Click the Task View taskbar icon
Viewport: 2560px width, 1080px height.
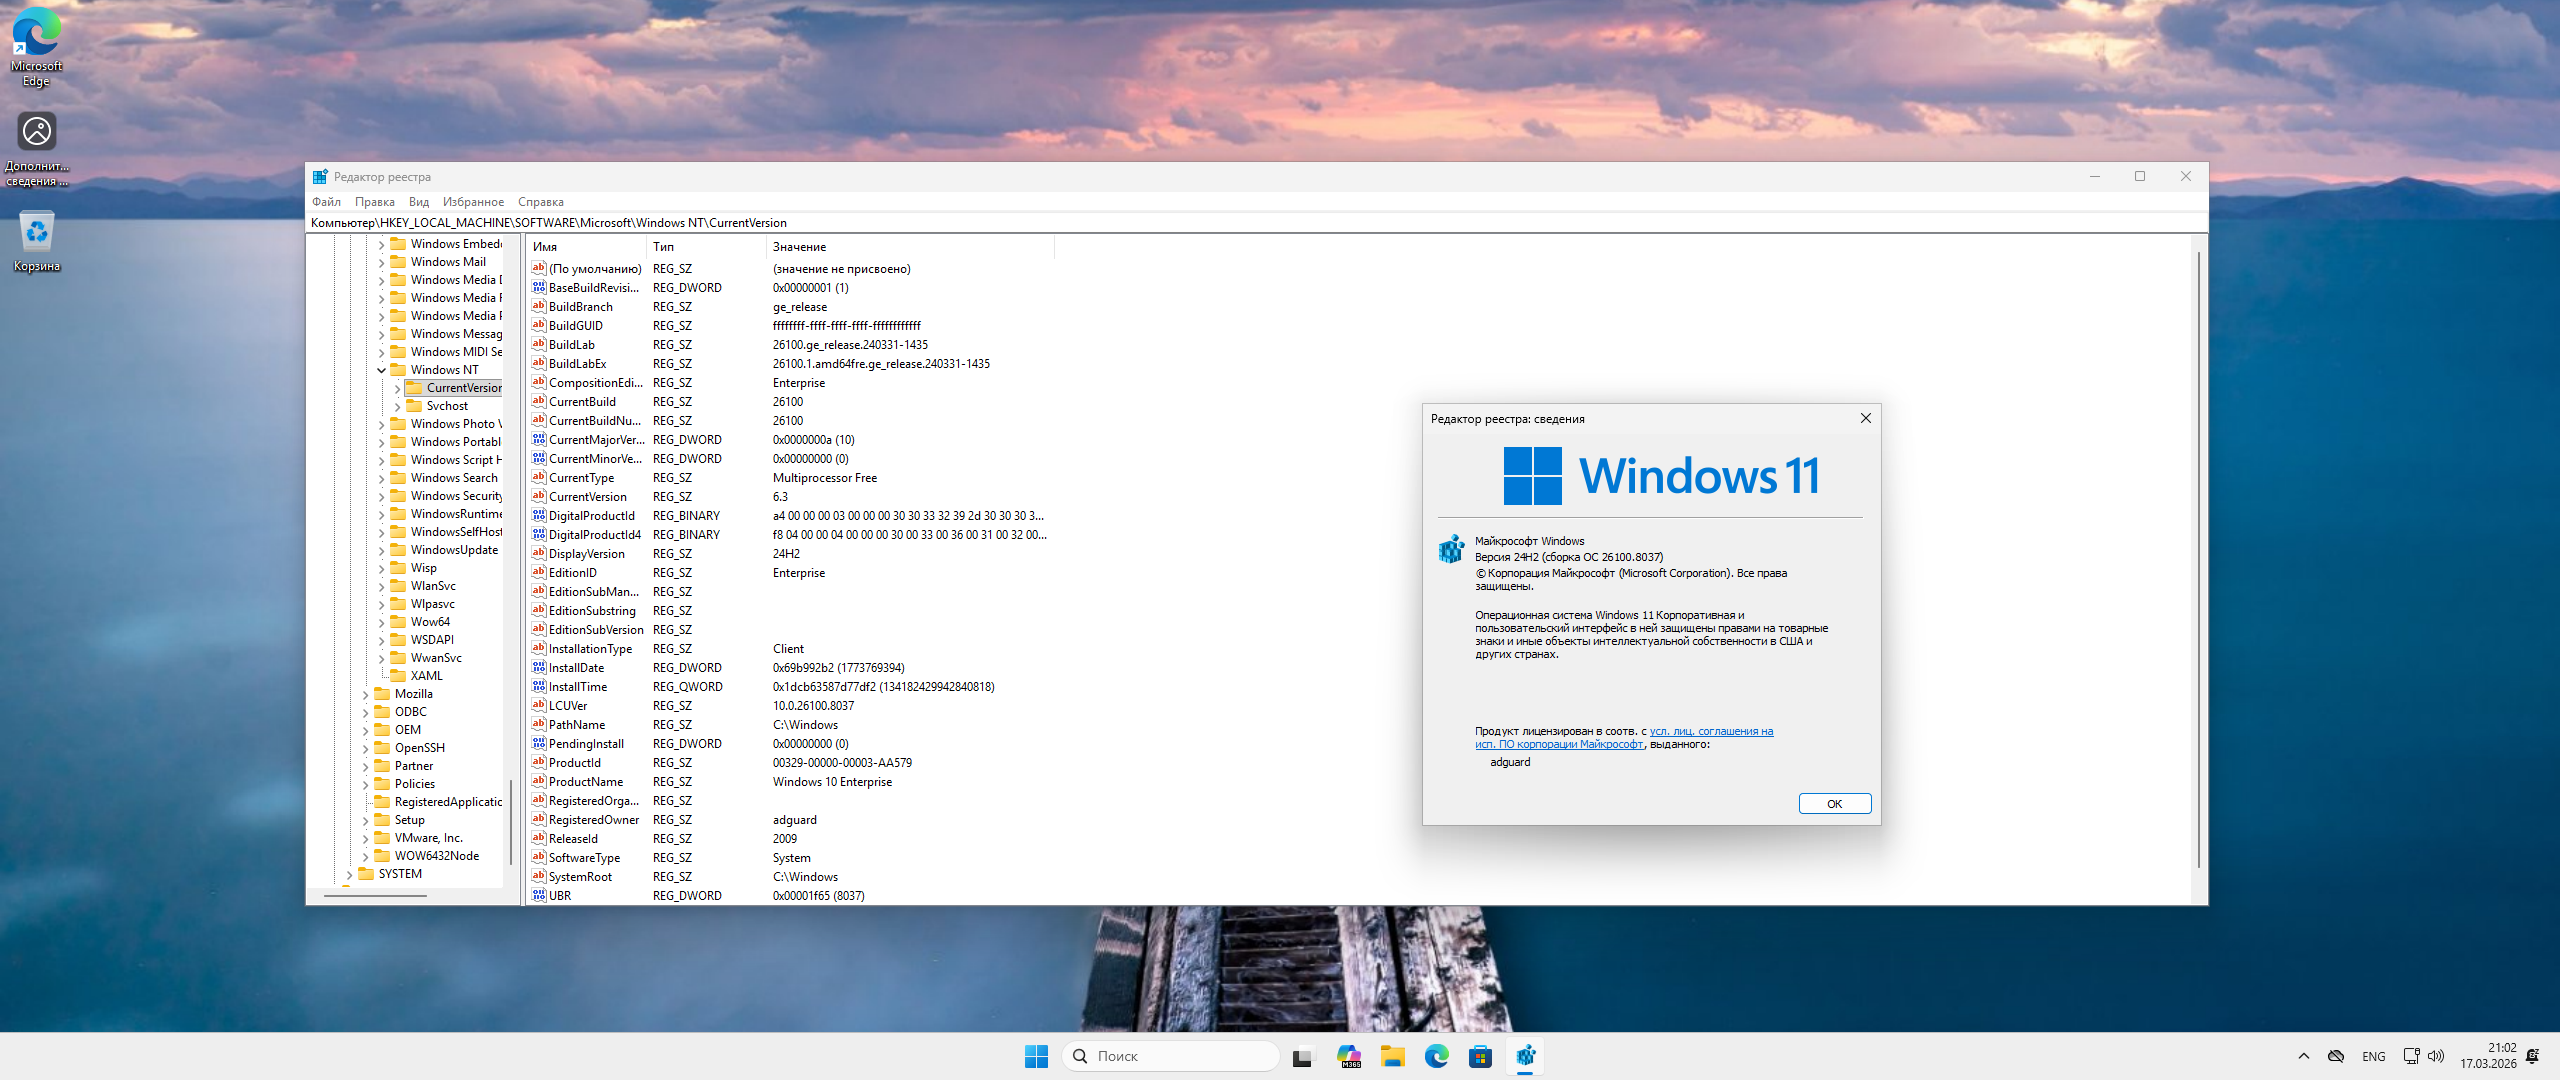1302,1056
